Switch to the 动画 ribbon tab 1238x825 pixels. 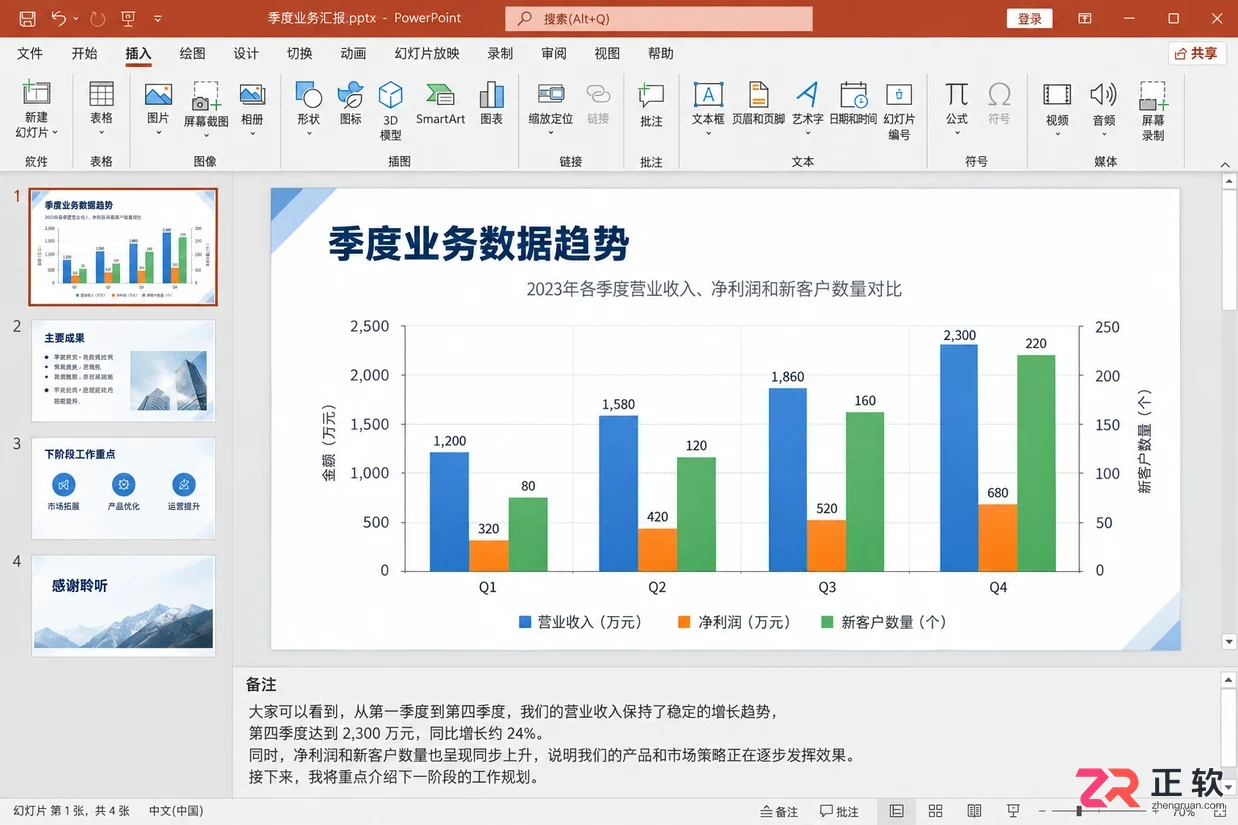pyautogui.click(x=353, y=54)
